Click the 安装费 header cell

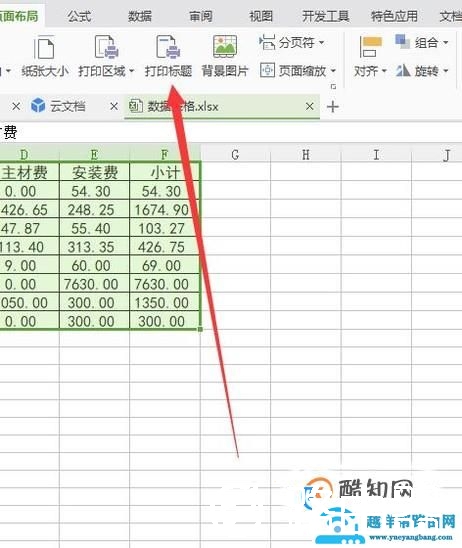95,172
